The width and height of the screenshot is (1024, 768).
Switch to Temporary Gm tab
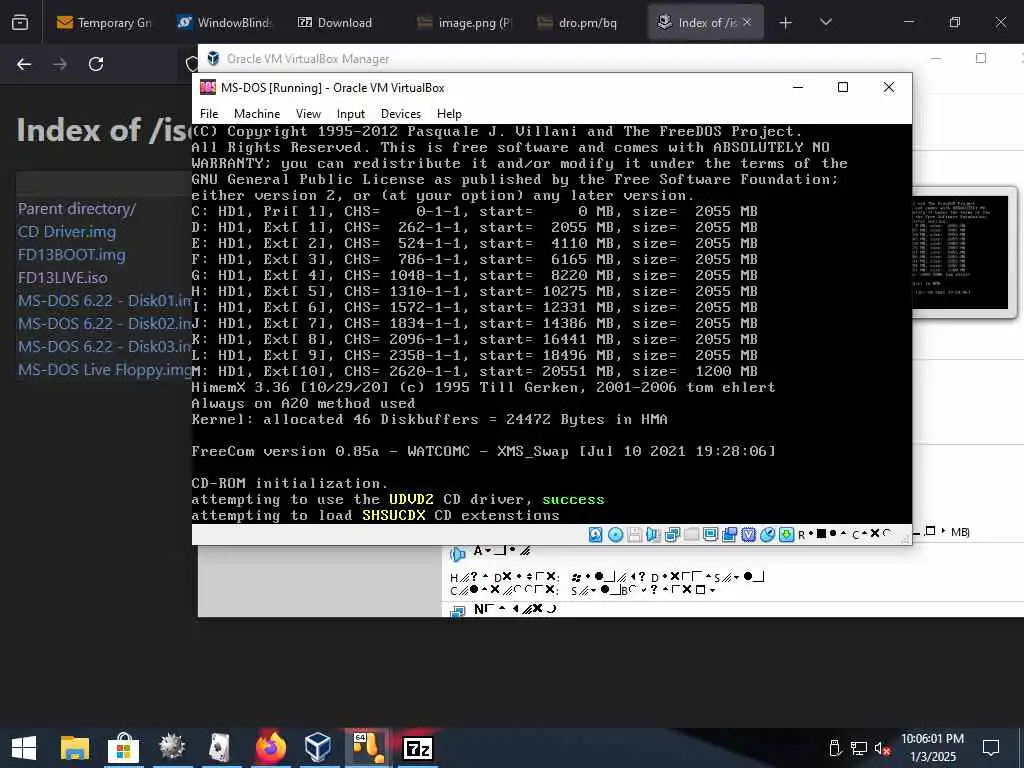pyautogui.click(x=104, y=23)
